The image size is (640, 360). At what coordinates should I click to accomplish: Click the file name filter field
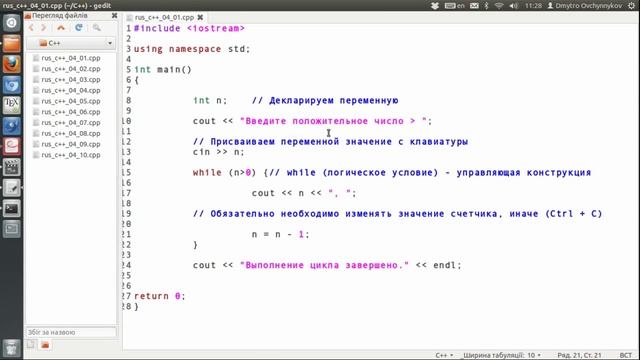click(x=71, y=332)
